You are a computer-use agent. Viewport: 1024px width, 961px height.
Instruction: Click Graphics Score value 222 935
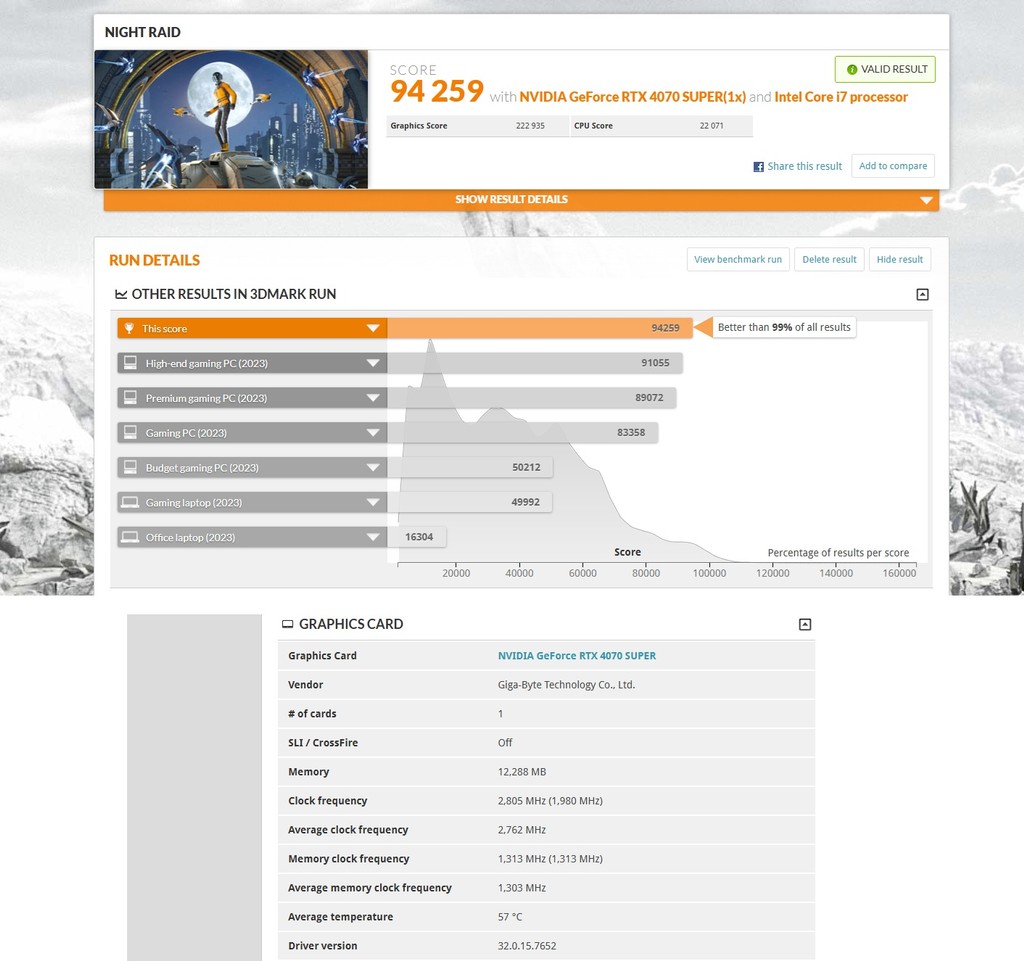point(530,126)
